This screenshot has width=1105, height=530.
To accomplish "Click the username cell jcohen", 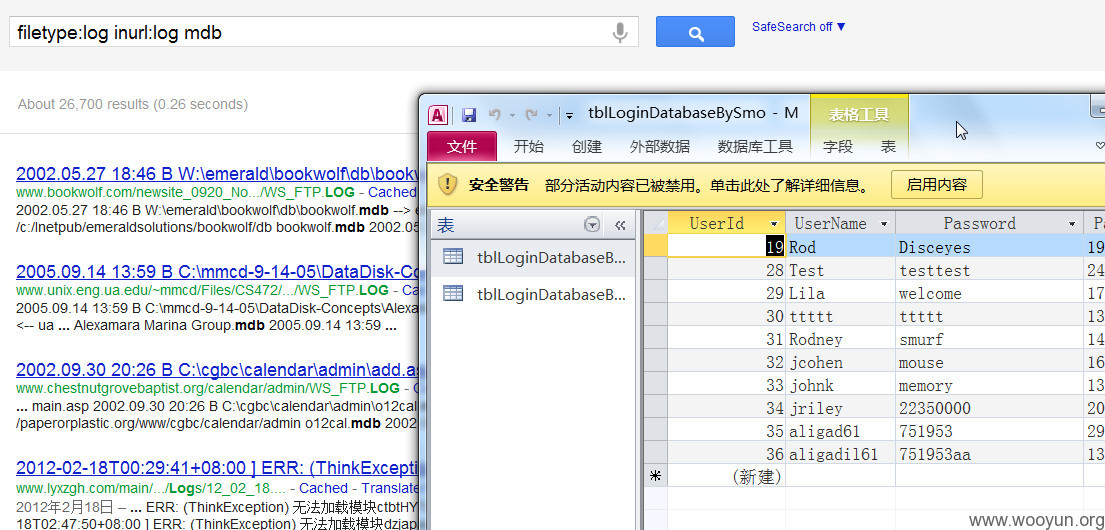I will tap(841, 362).
